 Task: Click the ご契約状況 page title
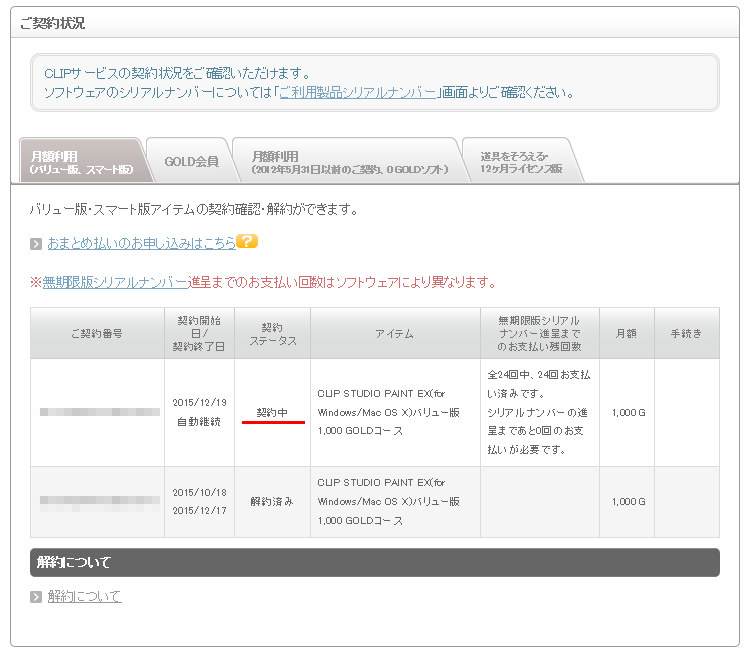pos(53,23)
